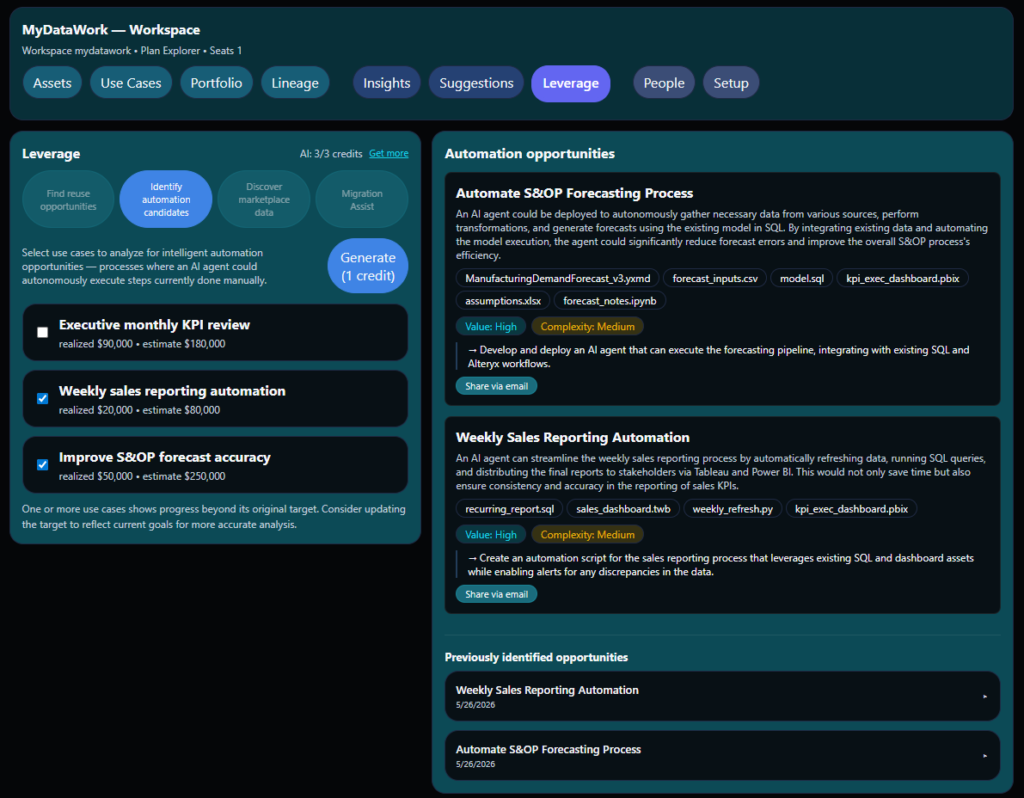Click the assumptions.xlsx asset chip

coord(503,300)
